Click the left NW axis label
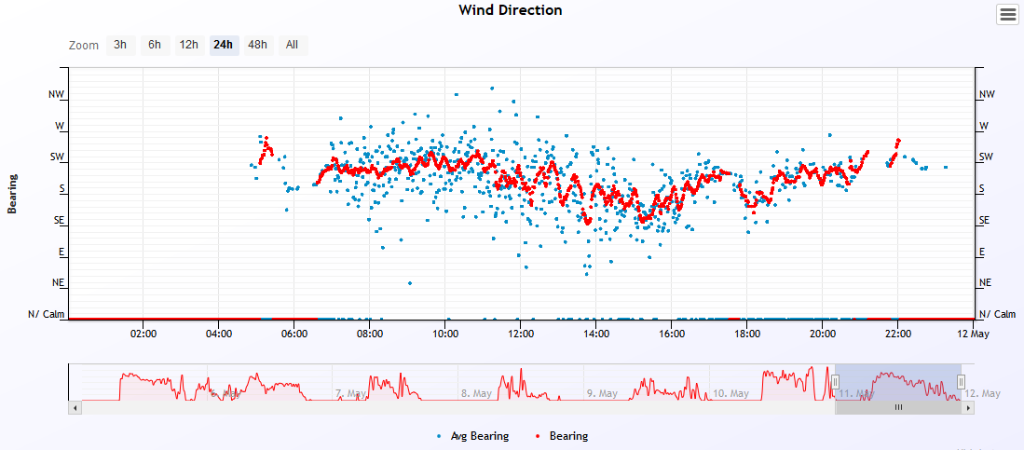 (x=56, y=94)
